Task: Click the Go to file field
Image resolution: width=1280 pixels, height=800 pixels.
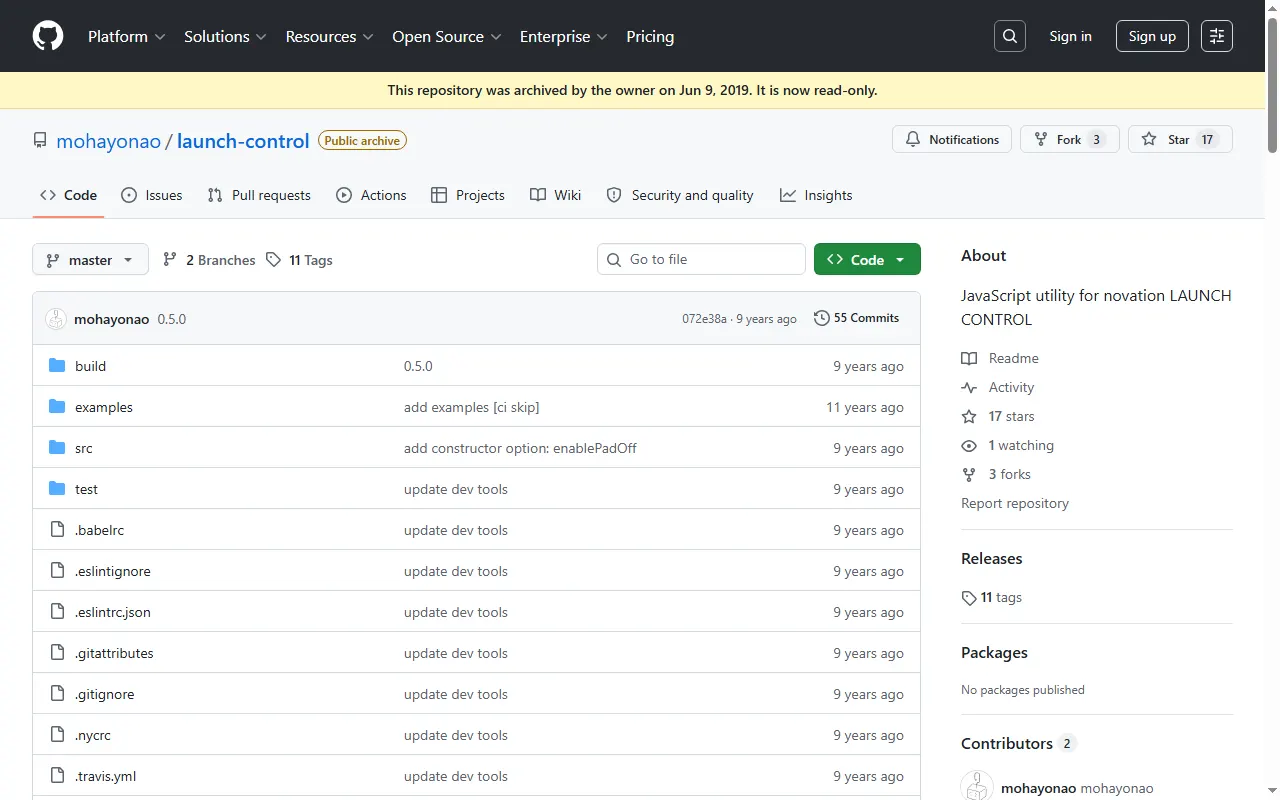Action: click(x=701, y=260)
